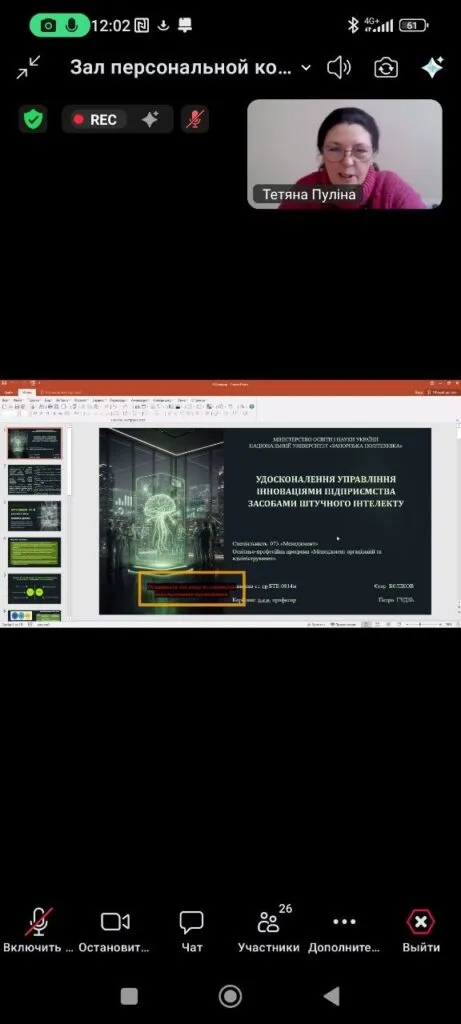461x1024 pixels.
Task: Tap the 'Тетяна Пуліна' name label
Action: pos(309,195)
